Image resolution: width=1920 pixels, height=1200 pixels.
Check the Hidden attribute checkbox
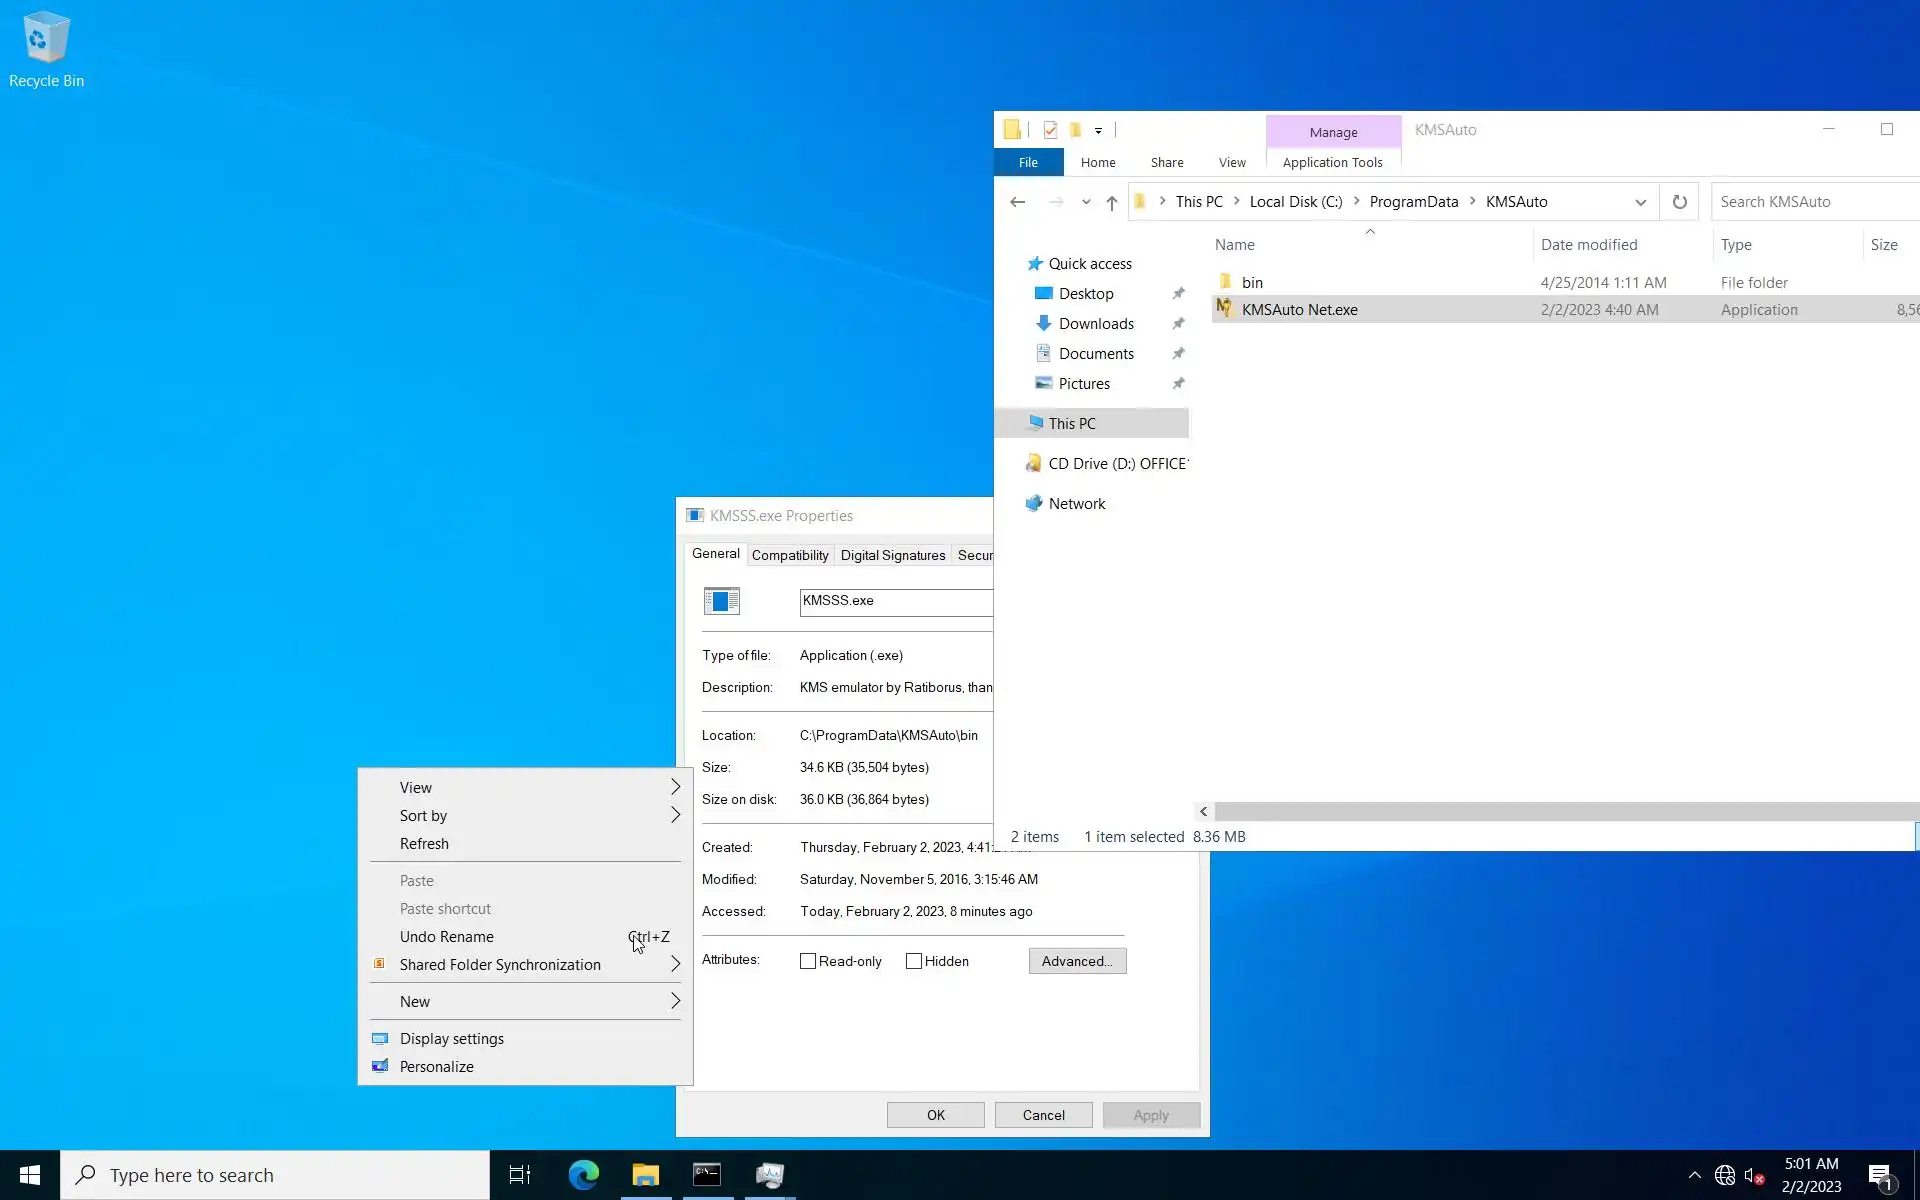[x=914, y=961]
